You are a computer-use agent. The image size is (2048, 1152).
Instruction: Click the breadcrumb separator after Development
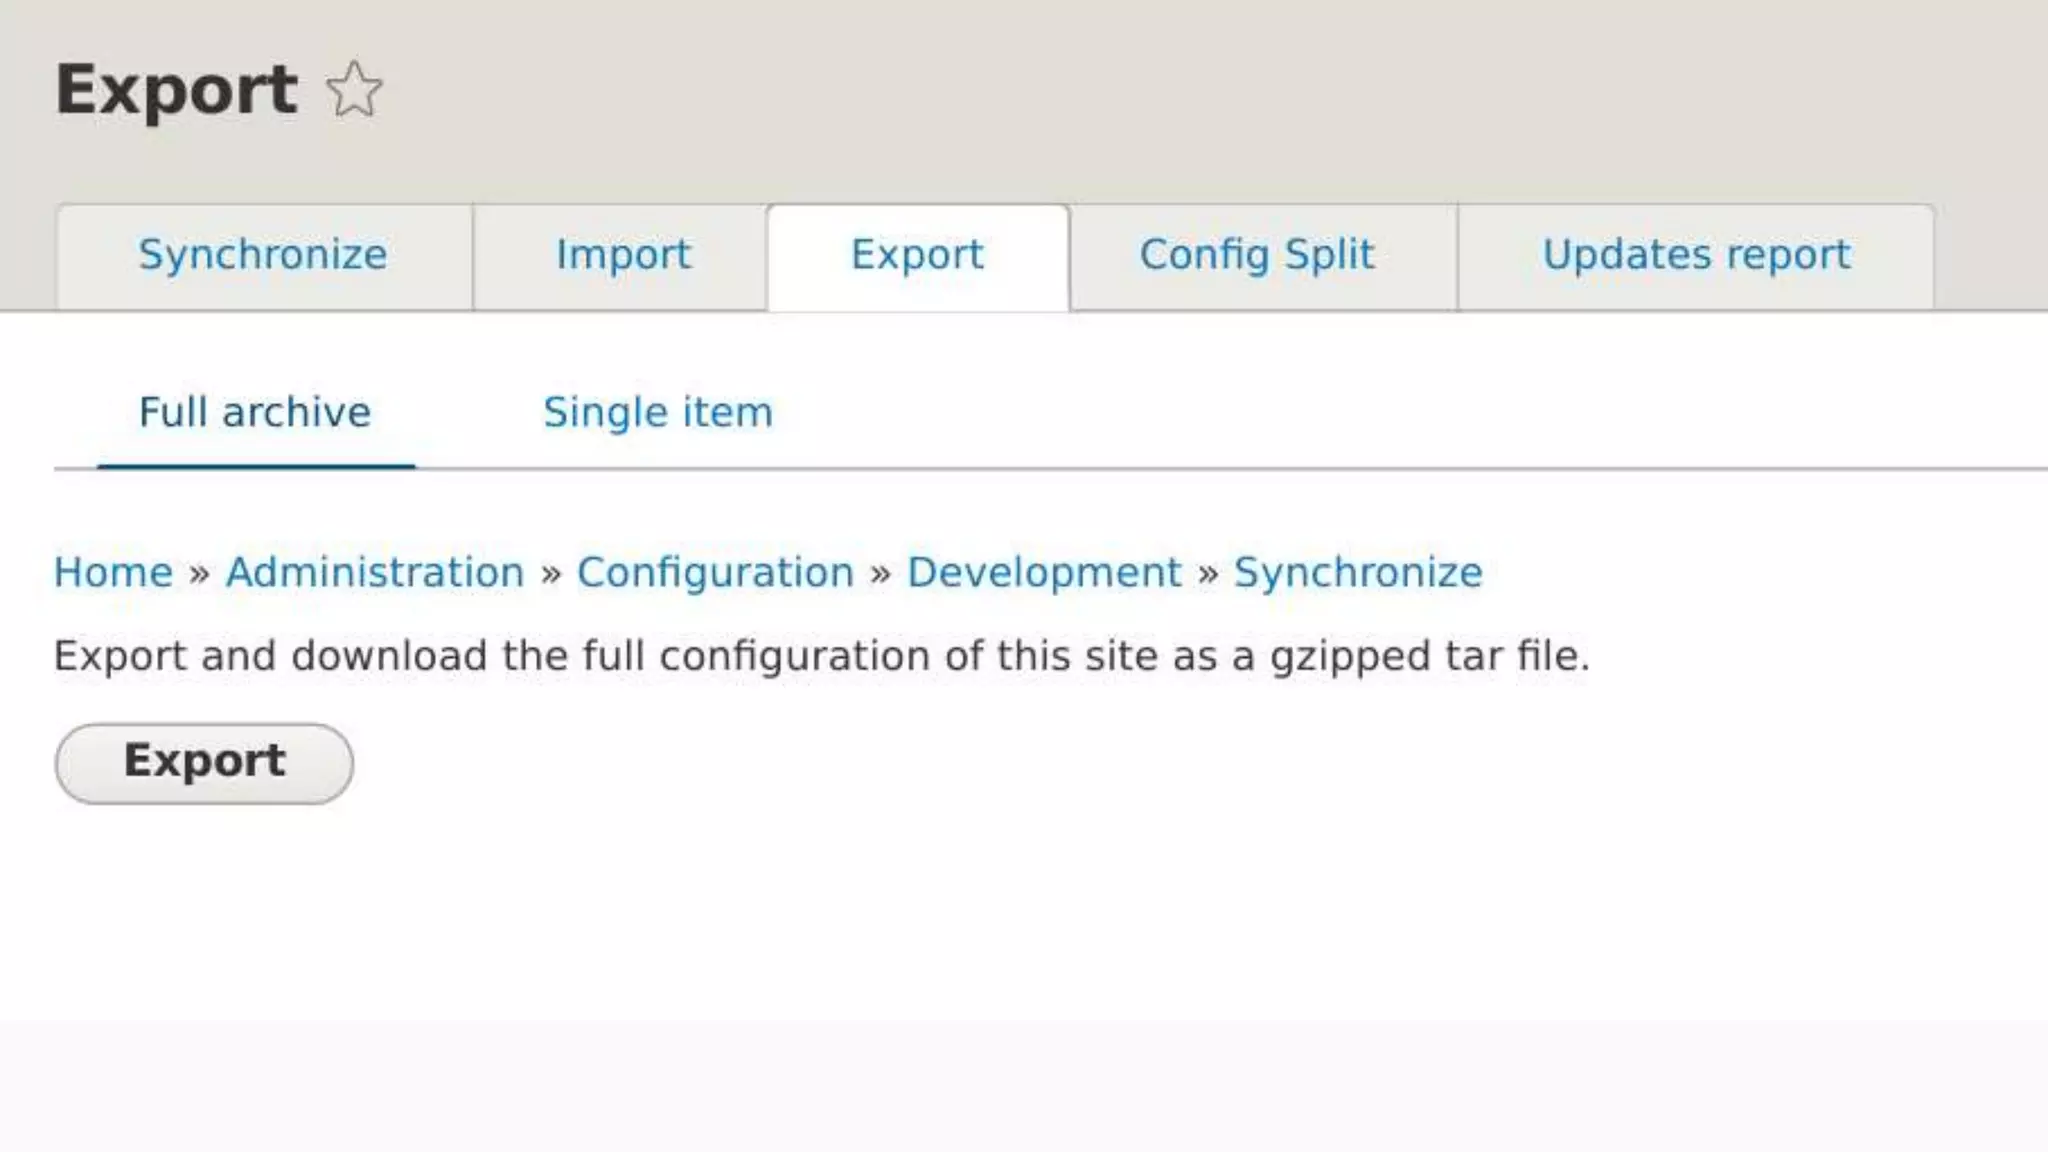pos(1207,573)
